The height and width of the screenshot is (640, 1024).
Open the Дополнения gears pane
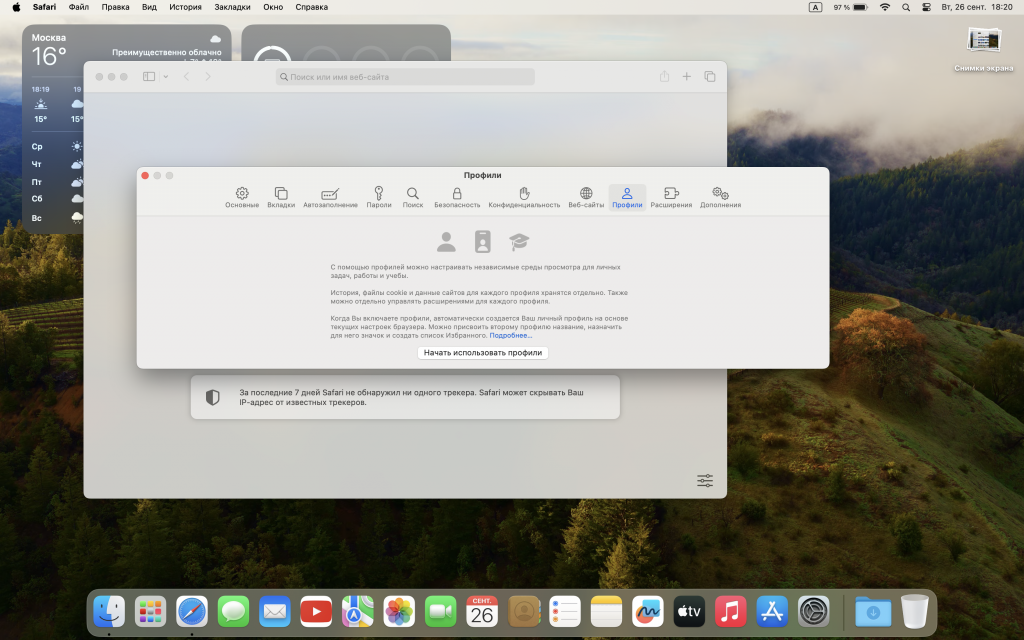[720, 197]
